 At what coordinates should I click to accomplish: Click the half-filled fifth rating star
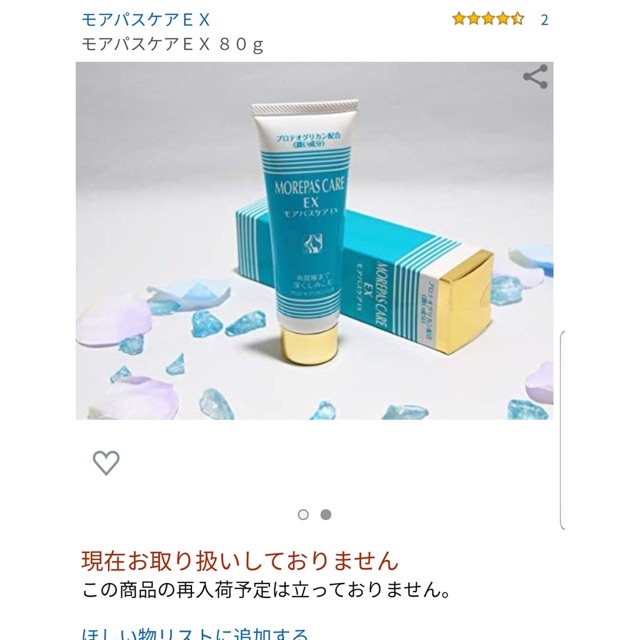[518, 19]
